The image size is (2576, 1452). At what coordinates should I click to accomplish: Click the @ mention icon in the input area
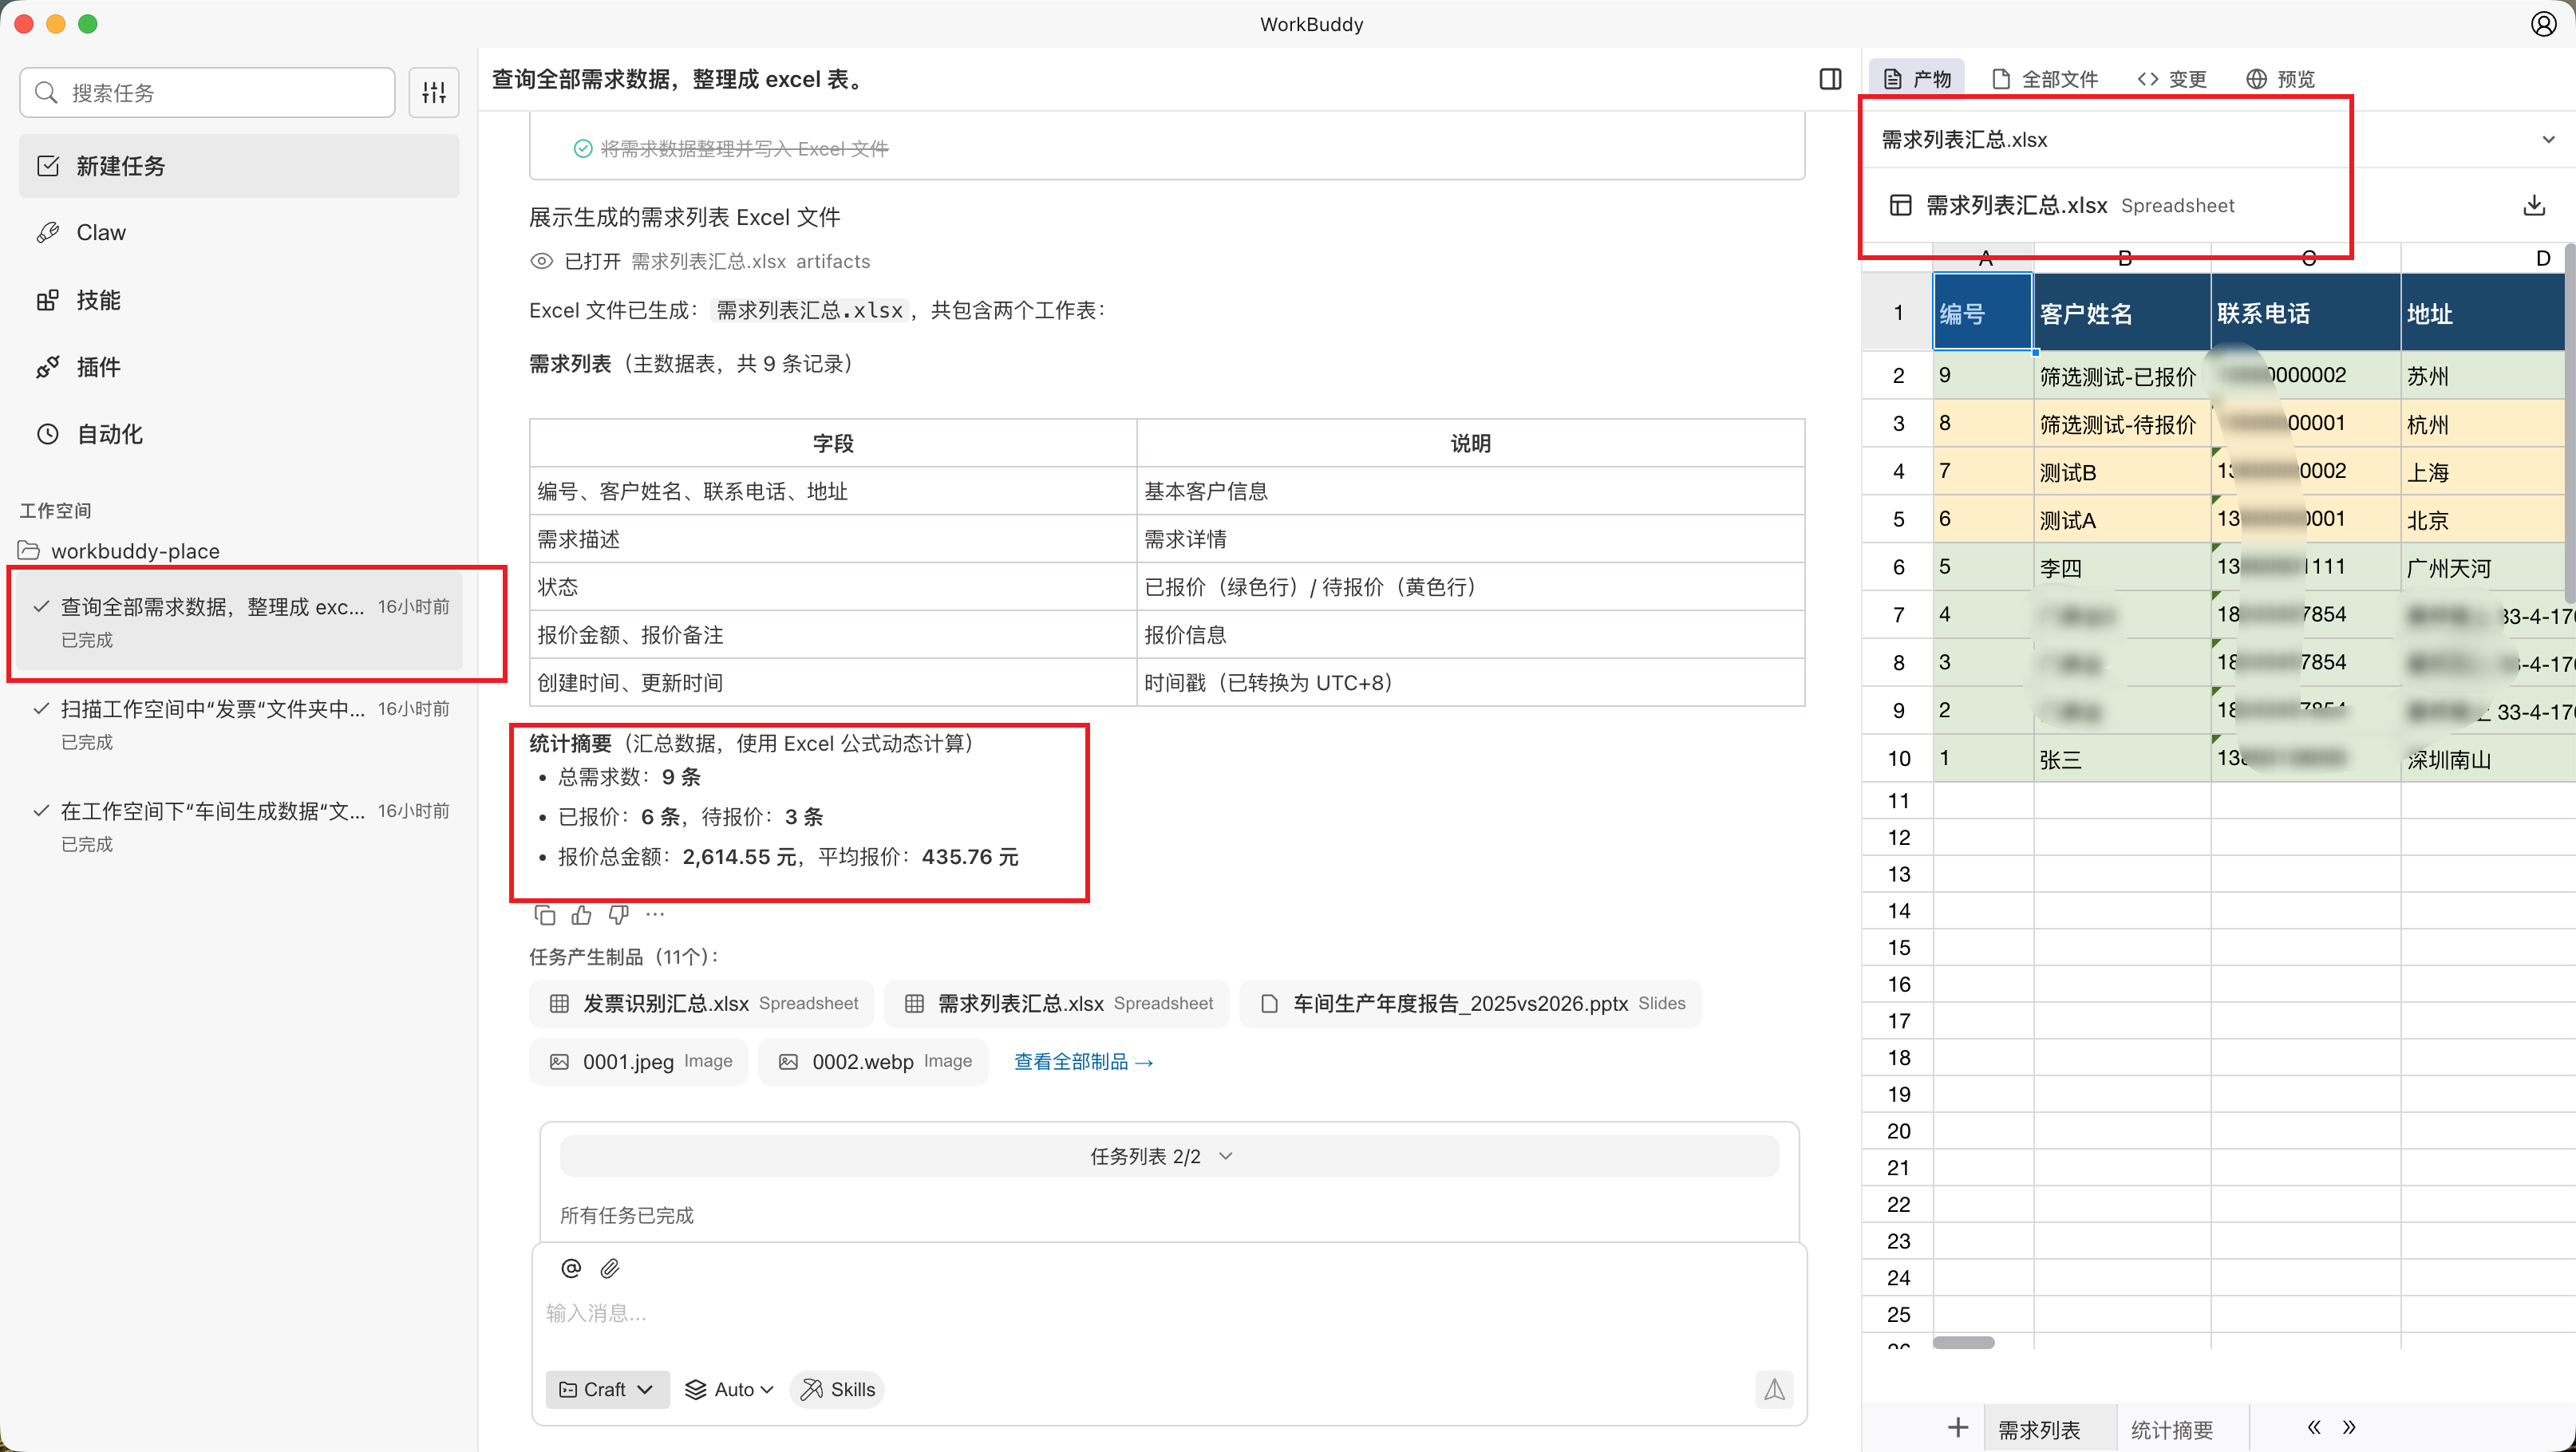click(571, 1267)
